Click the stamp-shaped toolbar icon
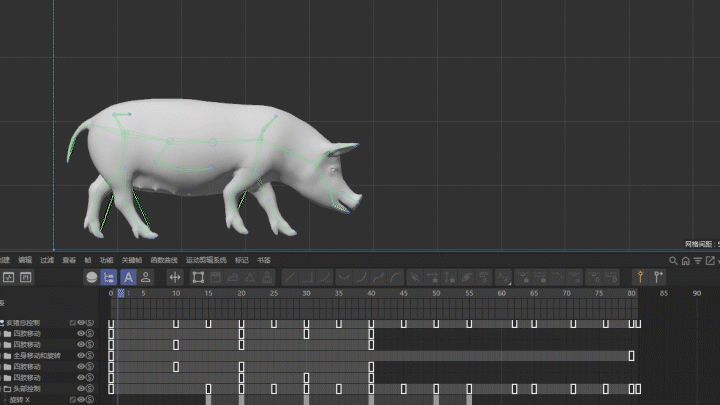 pos(267,277)
